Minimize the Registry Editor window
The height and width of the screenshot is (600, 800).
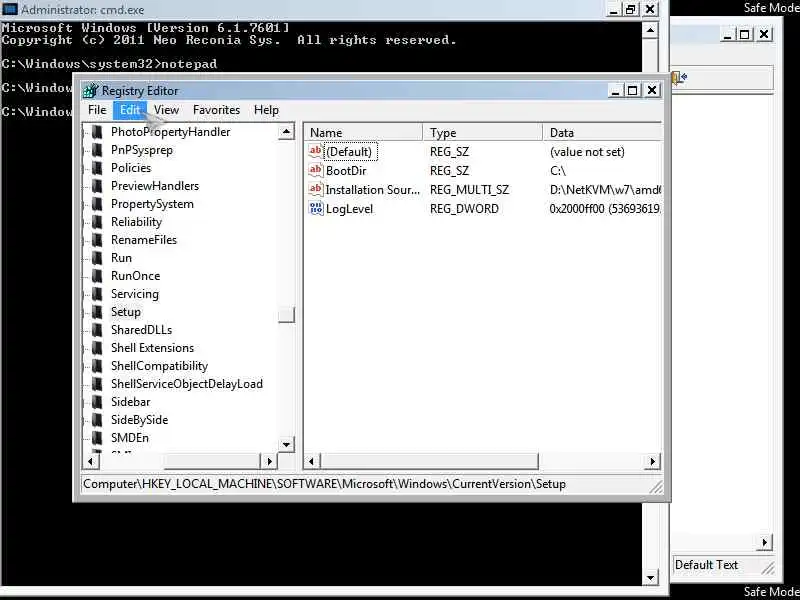[x=616, y=90]
